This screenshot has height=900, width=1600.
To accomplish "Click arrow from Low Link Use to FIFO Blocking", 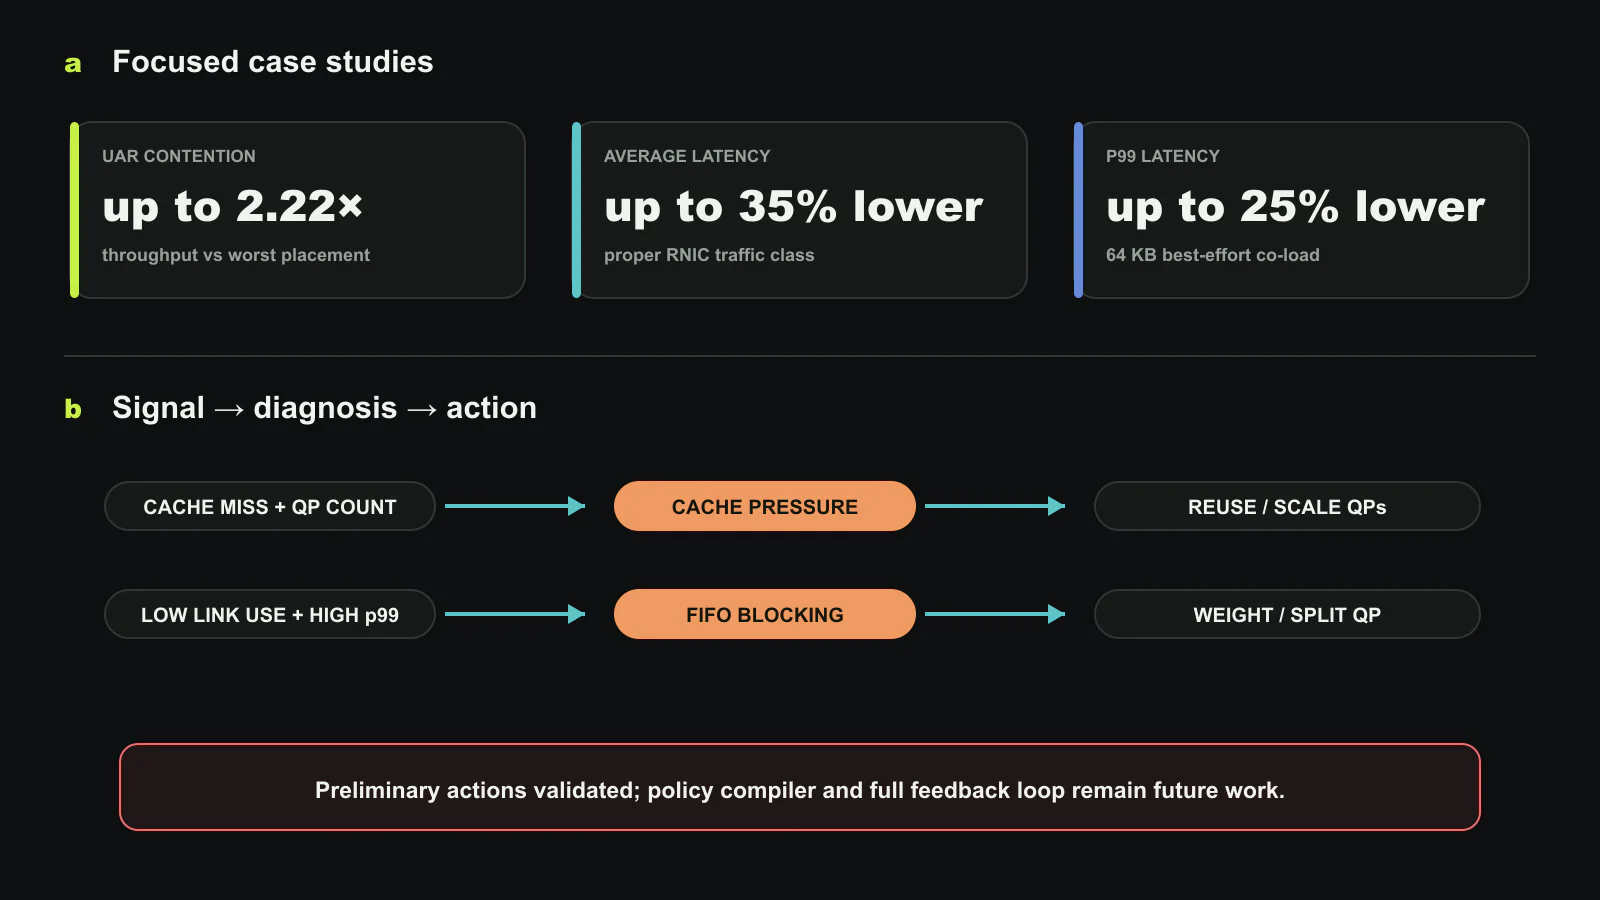I will coord(515,614).
